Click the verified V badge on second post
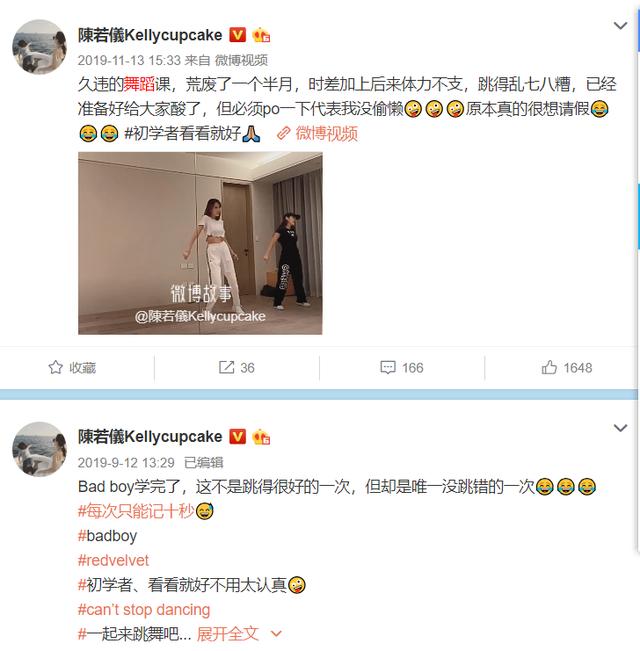 point(237,437)
